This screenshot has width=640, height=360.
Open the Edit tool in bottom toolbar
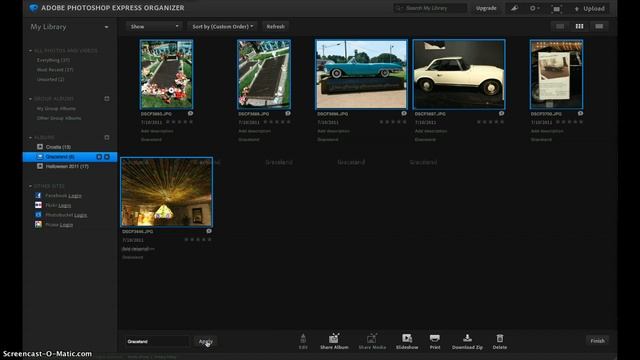click(303, 341)
